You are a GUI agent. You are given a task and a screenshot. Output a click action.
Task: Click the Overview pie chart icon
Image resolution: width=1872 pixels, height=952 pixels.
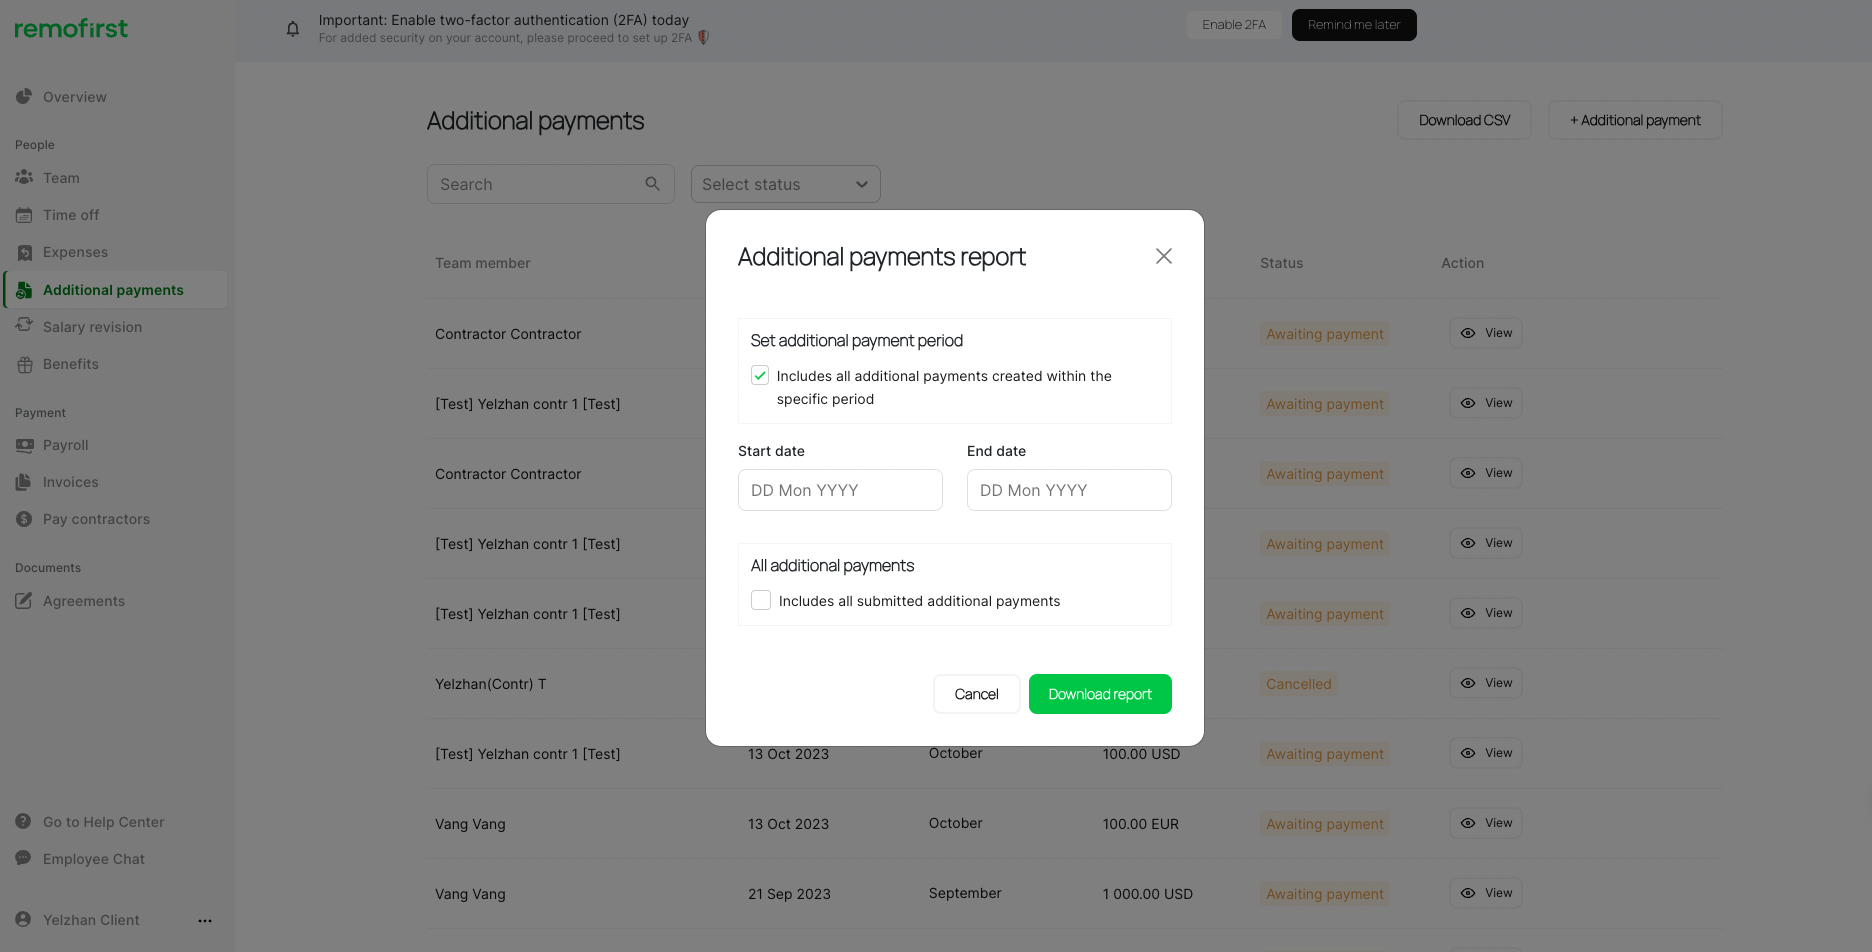pyautogui.click(x=24, y=97)
